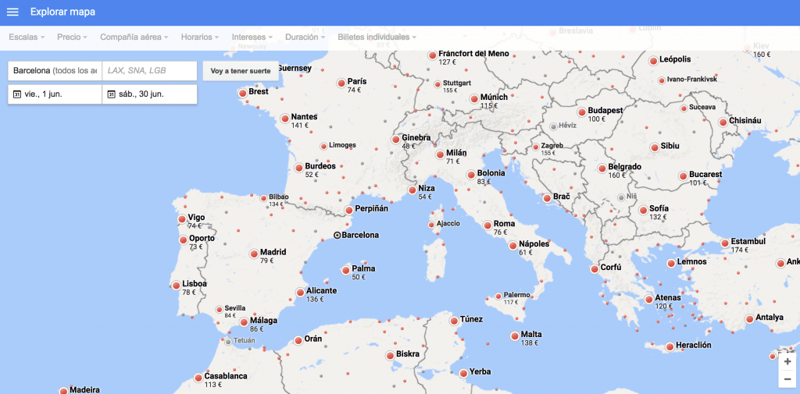Select the Yerba destination marker
800x394 pixels.
(x=463, y=374)
